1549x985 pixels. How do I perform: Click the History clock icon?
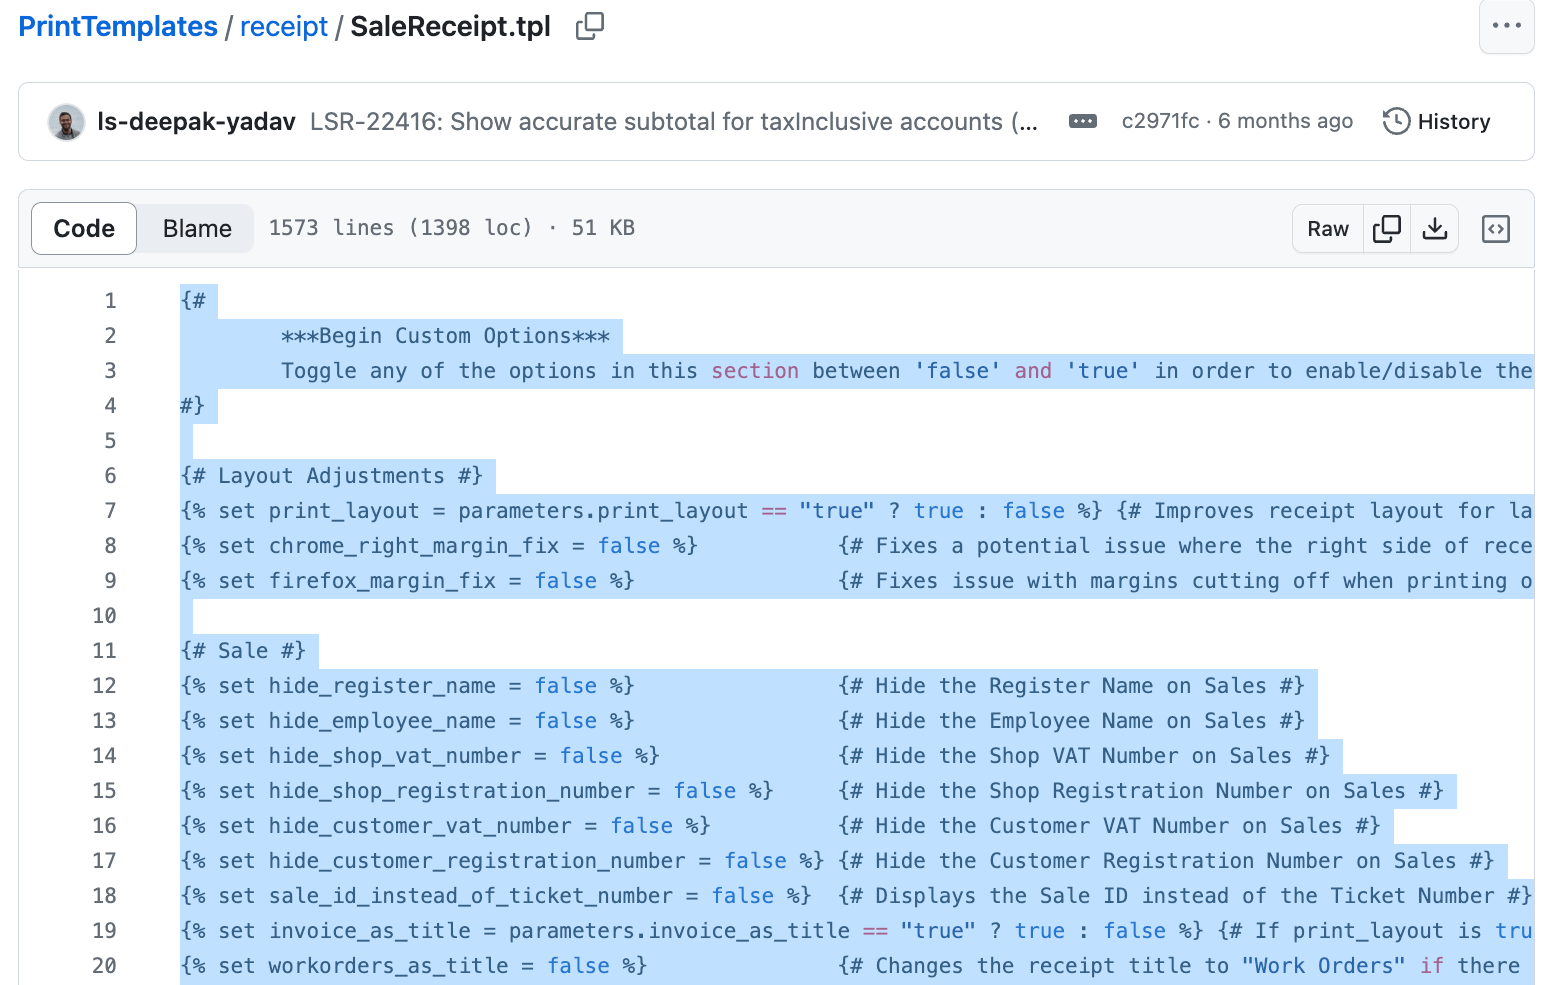coord(1394,121)
